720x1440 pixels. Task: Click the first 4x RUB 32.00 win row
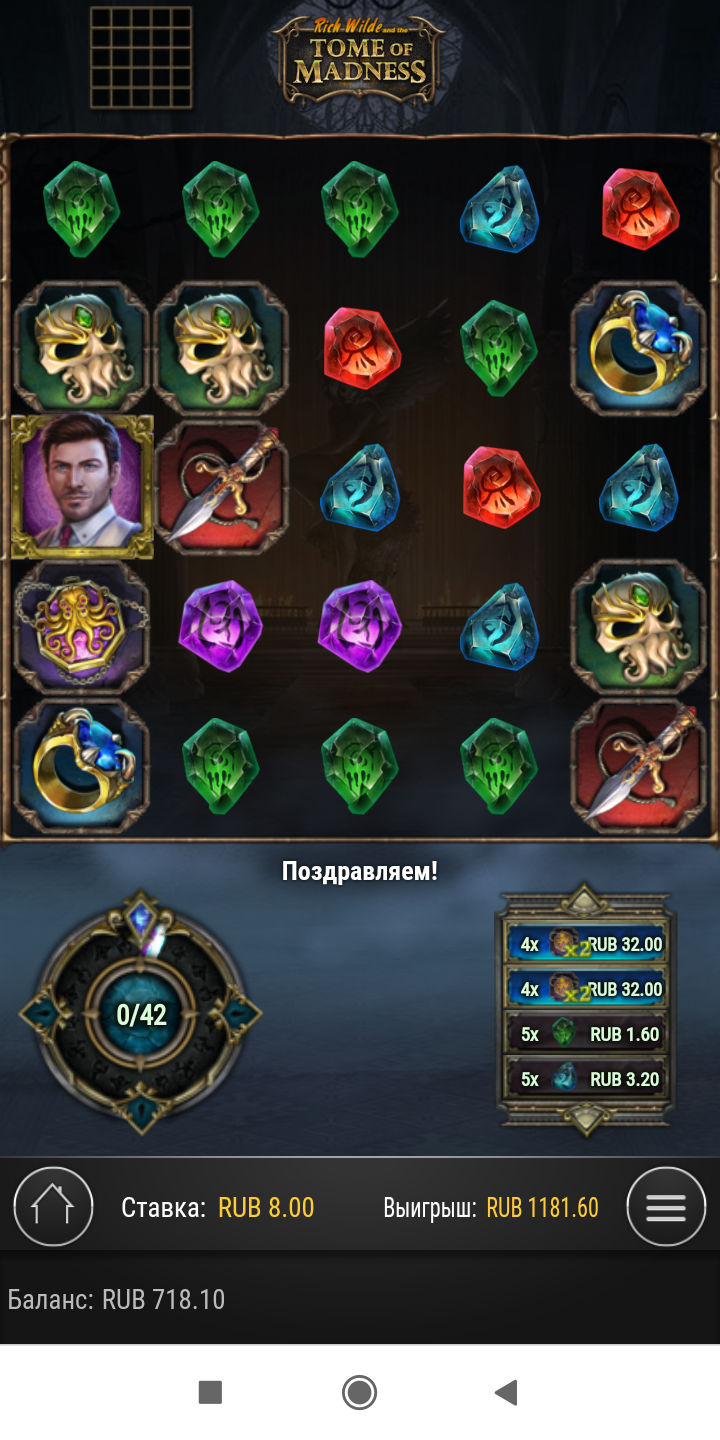pyautogui.click(x=586, y=943)
